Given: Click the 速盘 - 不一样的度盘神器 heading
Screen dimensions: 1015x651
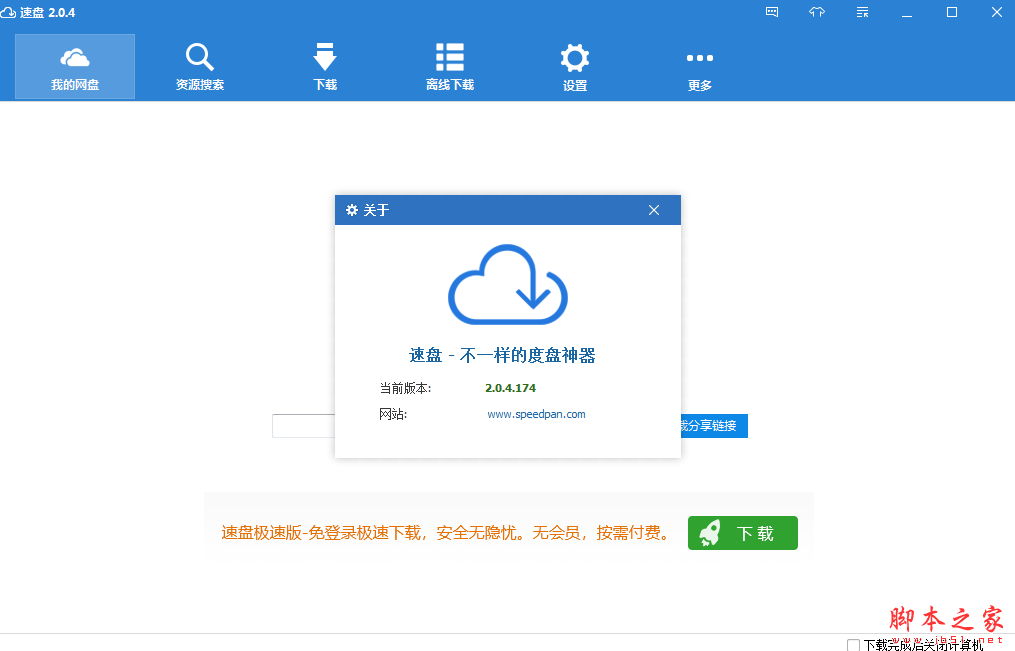Looking at the screenshot, I should pyautogui.click(x=502, y=355).
